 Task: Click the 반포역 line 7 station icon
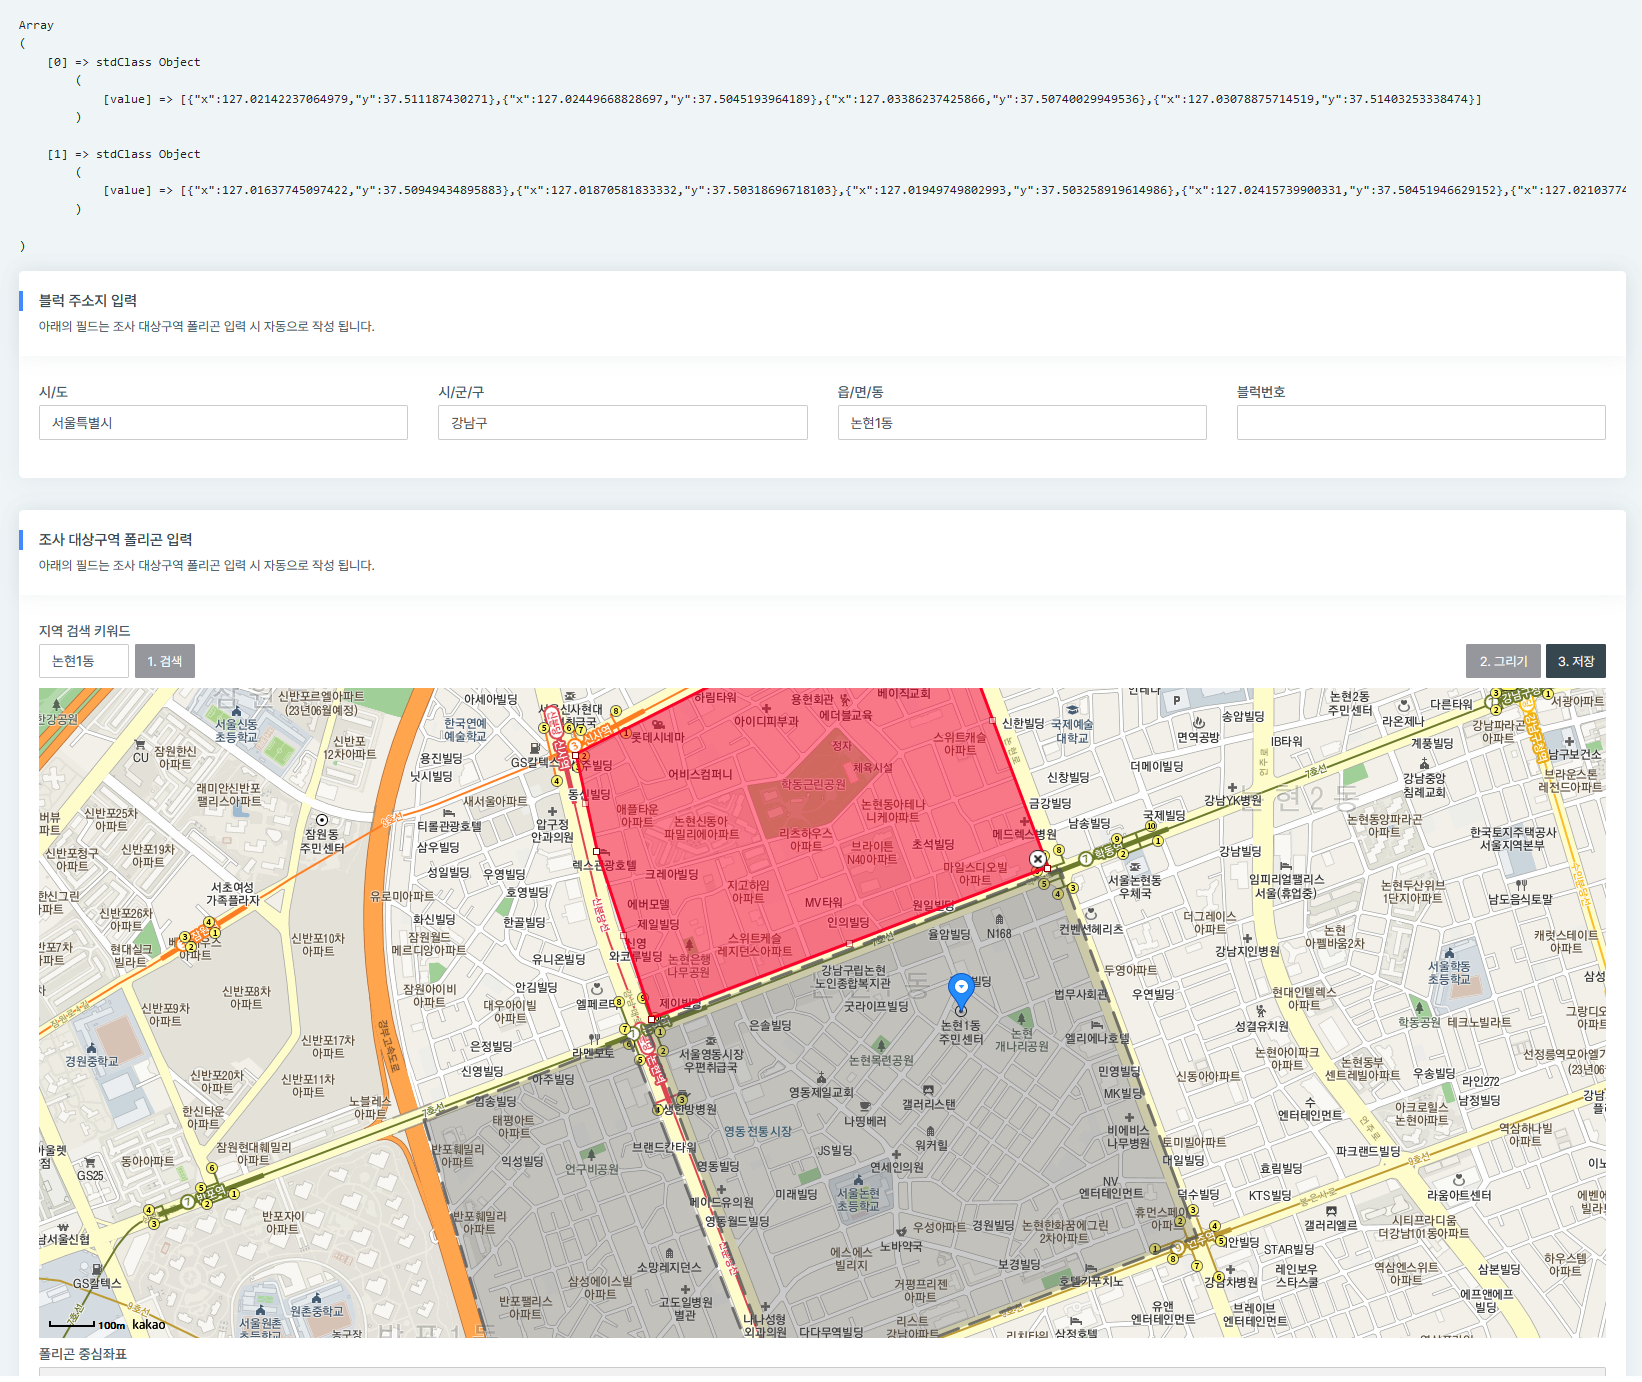coord(187,1202)
